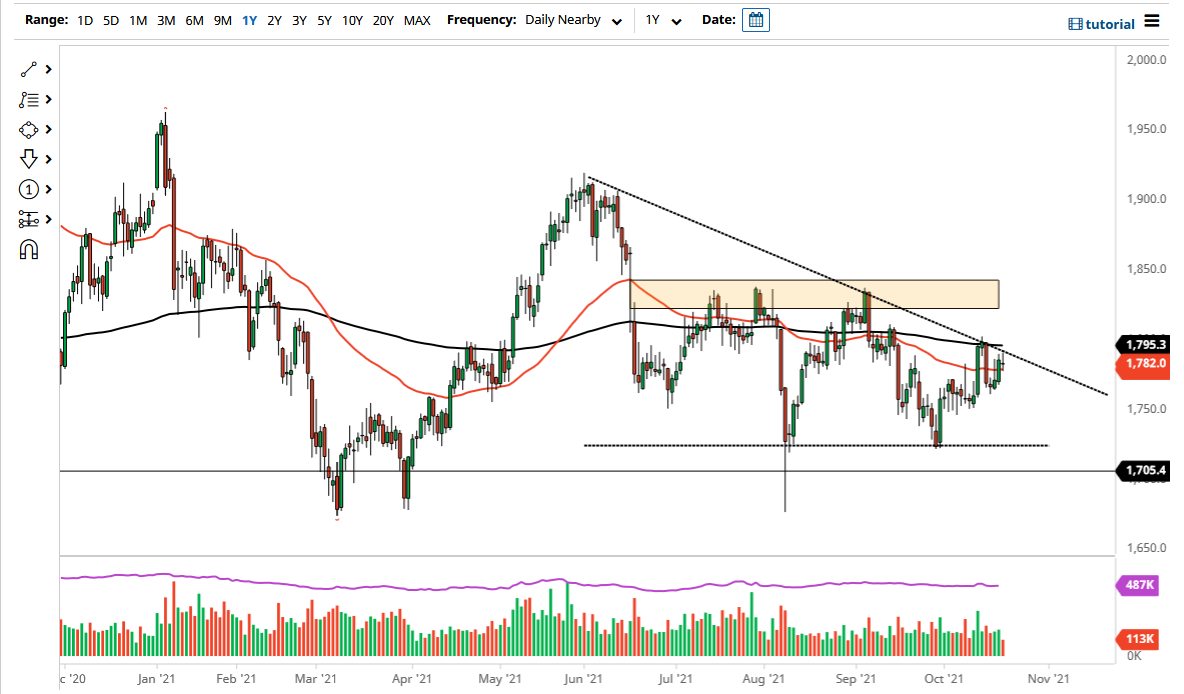Set range to 6M

pos(194,20)
